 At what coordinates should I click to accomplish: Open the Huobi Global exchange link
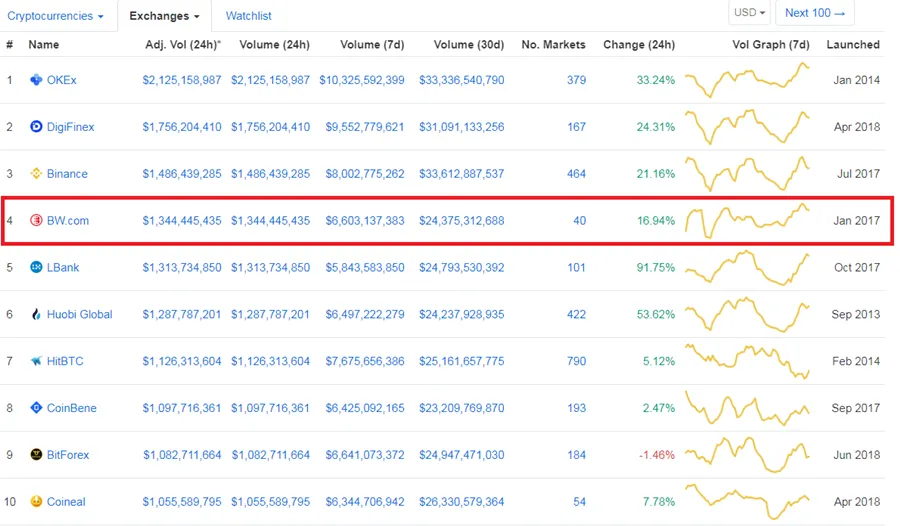coord(79,314)
